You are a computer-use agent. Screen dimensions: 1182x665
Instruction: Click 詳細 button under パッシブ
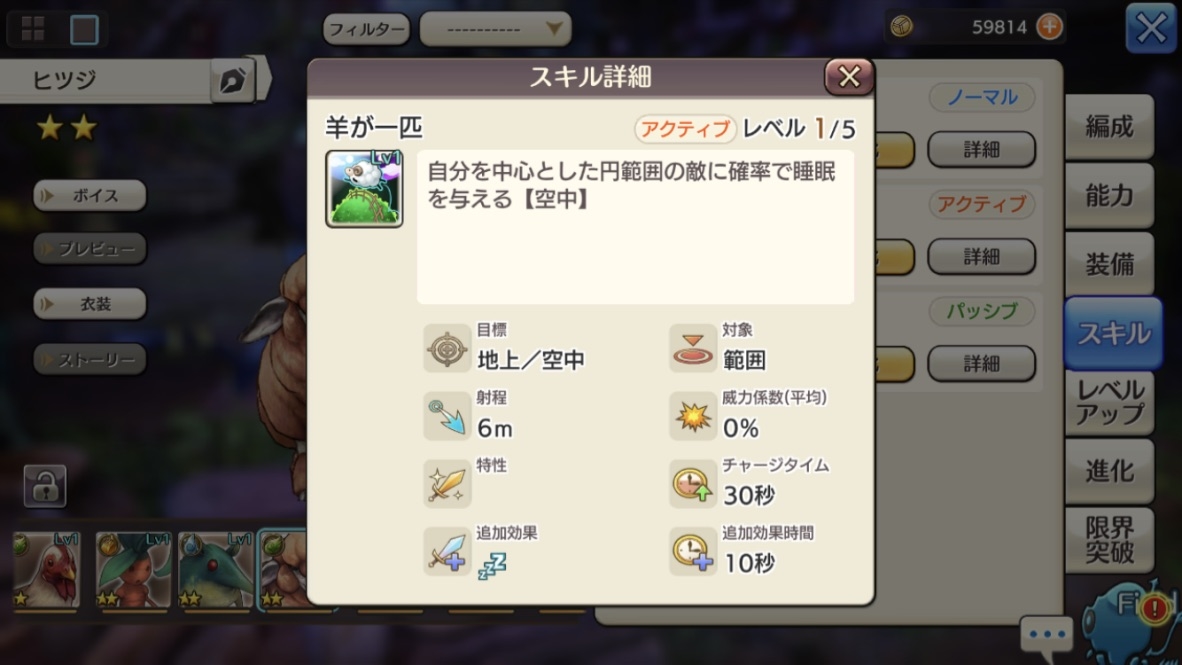(x=981, y=363)
